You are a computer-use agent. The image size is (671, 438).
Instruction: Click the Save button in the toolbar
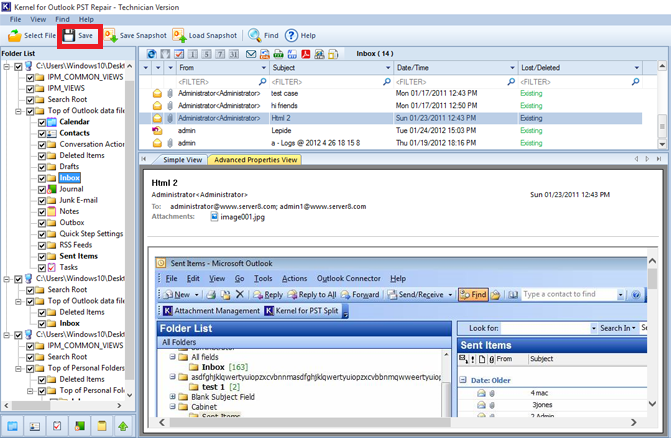click(78, 36)
